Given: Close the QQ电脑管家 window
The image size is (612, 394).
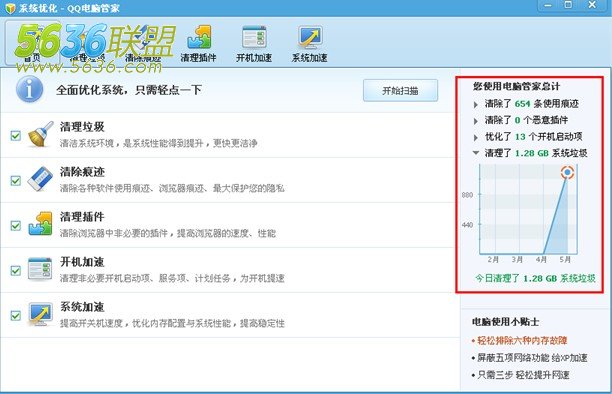Looking at the screenshot, I should coord(593,5).
